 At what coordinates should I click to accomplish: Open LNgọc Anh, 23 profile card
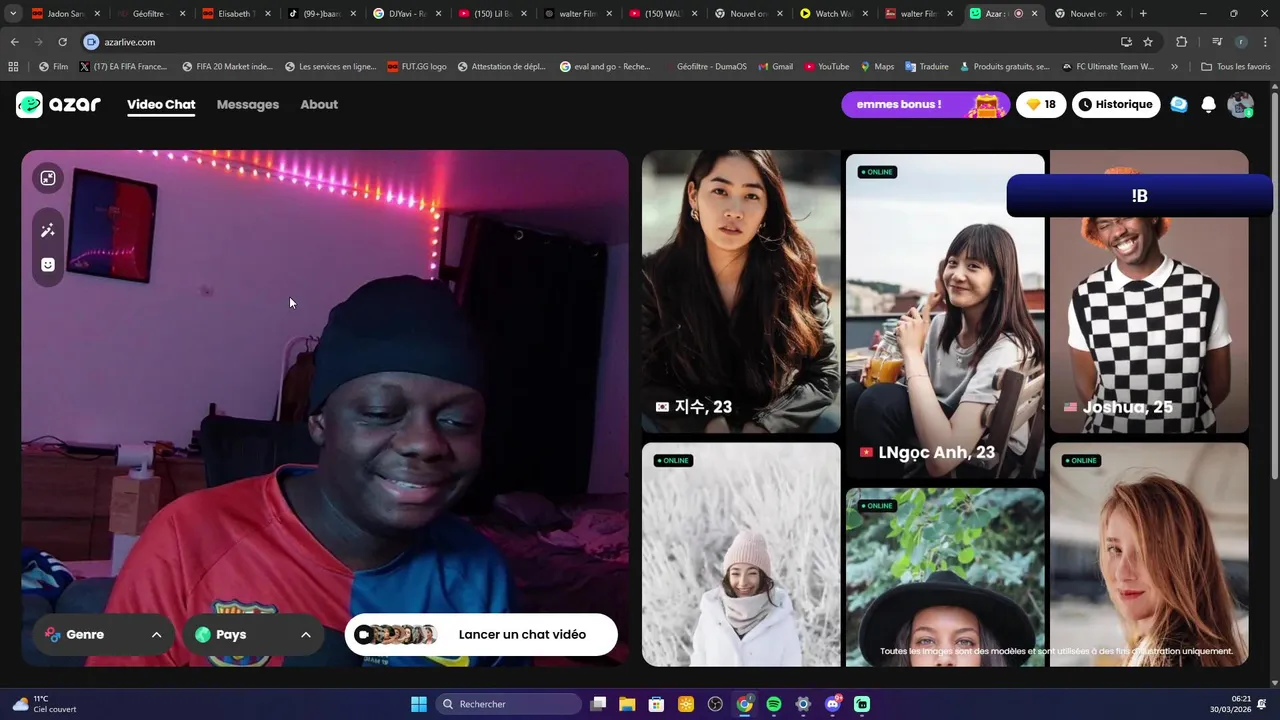point(945,316)
